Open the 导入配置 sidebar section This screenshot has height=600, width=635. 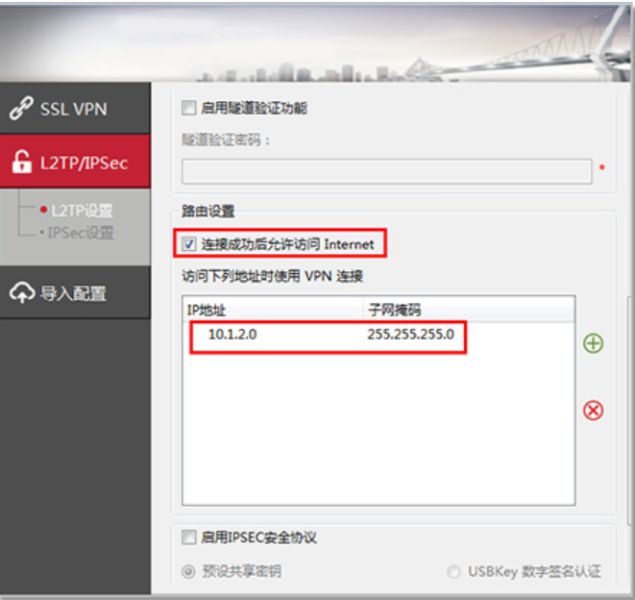point(75,292)
